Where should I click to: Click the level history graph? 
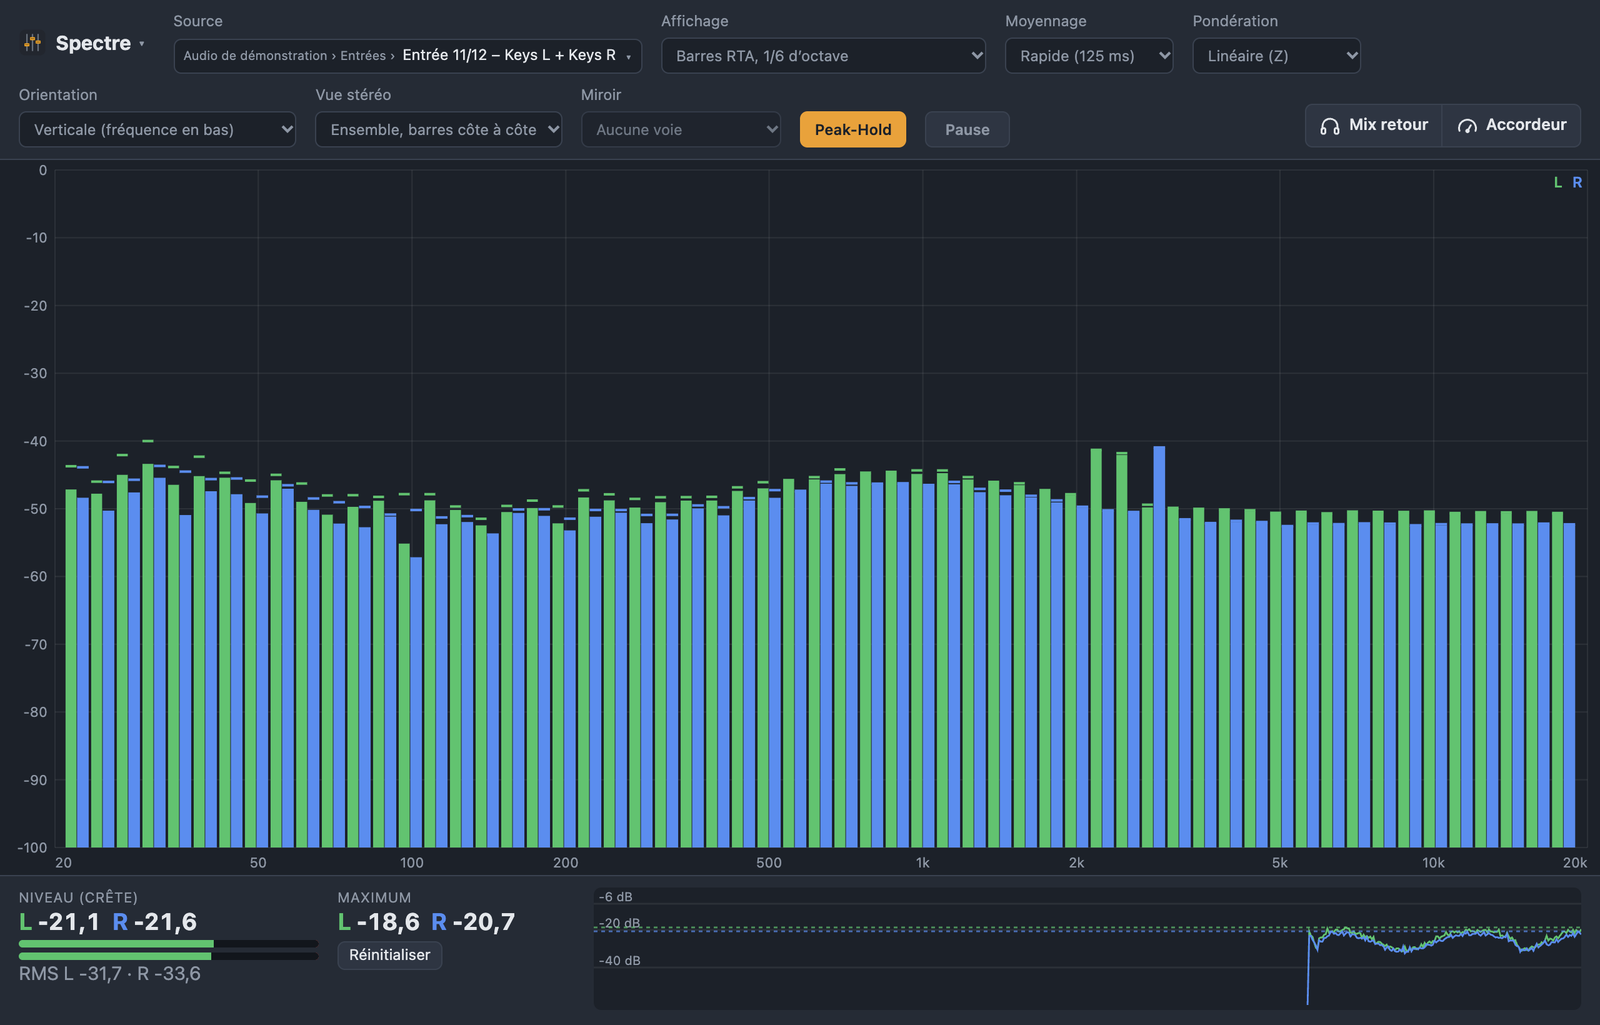point(1087,948)
